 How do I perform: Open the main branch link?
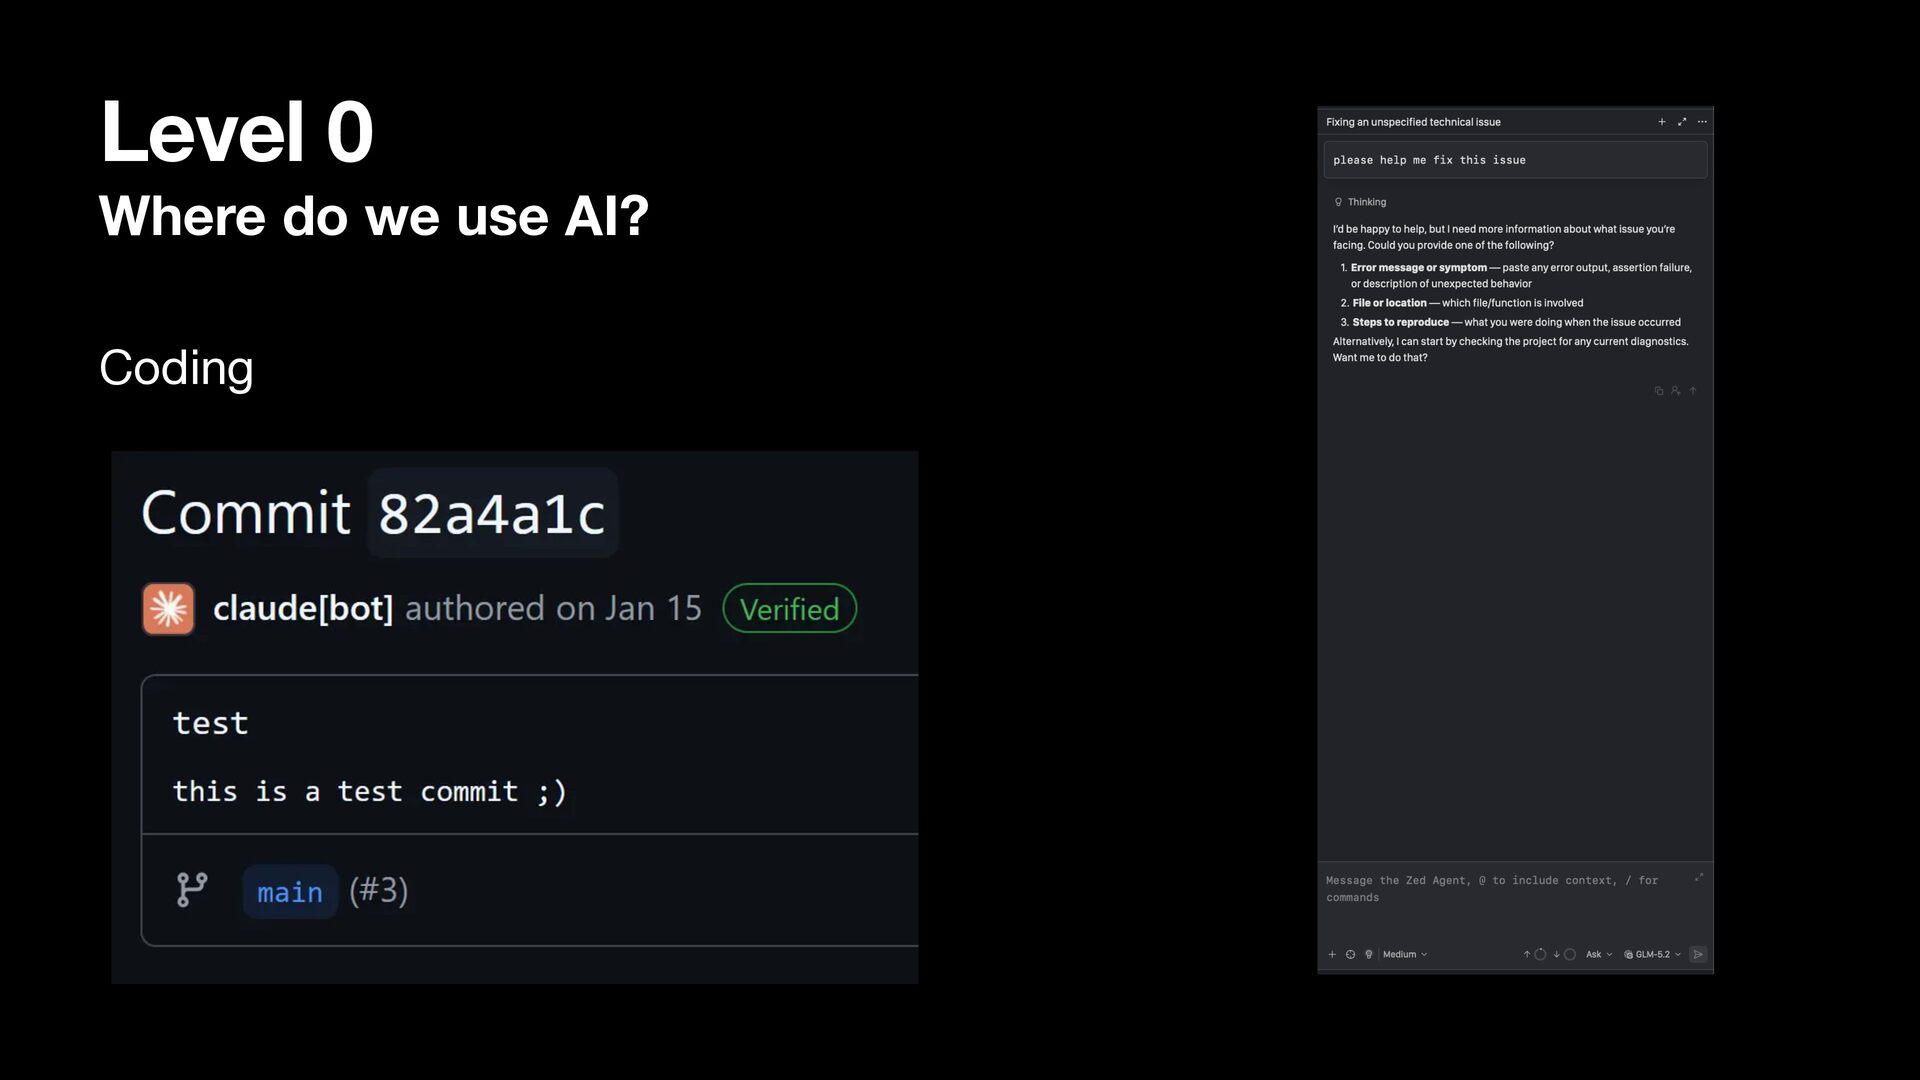click(290, 891)
